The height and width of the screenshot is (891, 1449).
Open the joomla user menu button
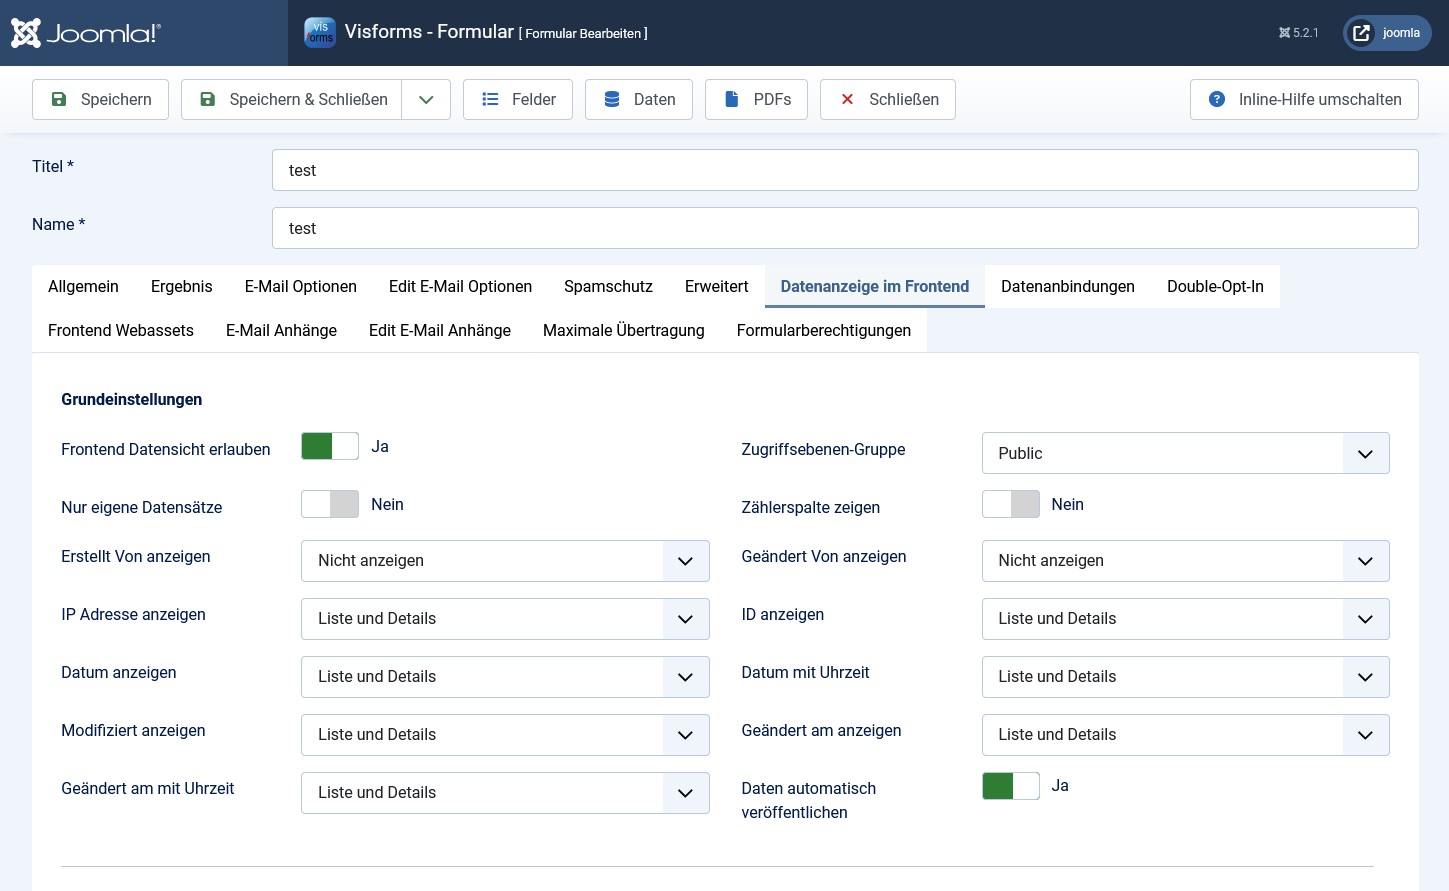[x=1387, y=33]
